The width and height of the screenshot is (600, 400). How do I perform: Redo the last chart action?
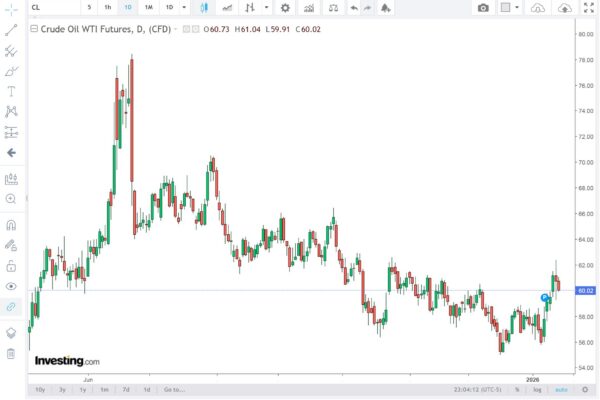coord(367,8)
